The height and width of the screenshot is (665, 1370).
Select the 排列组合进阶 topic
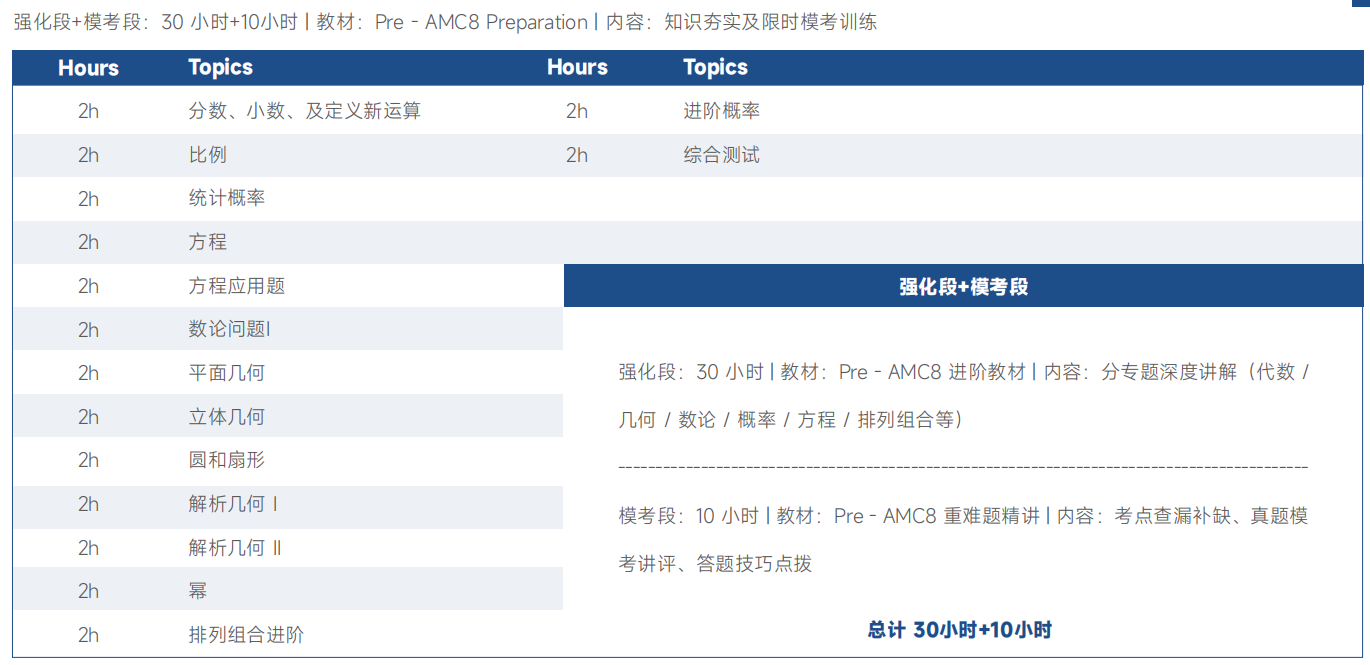point(246,635)
